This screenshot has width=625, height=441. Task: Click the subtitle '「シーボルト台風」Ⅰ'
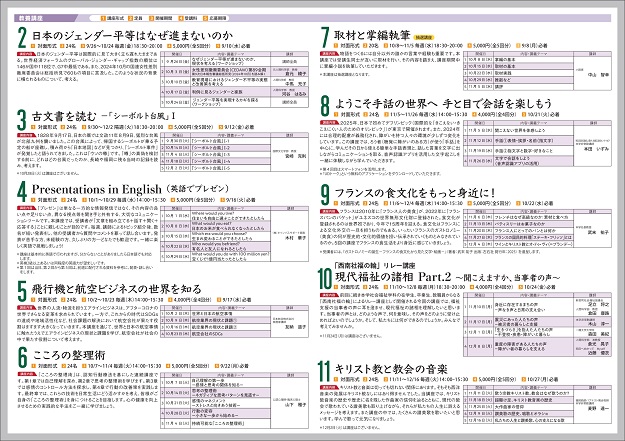(x=142, y=116)
